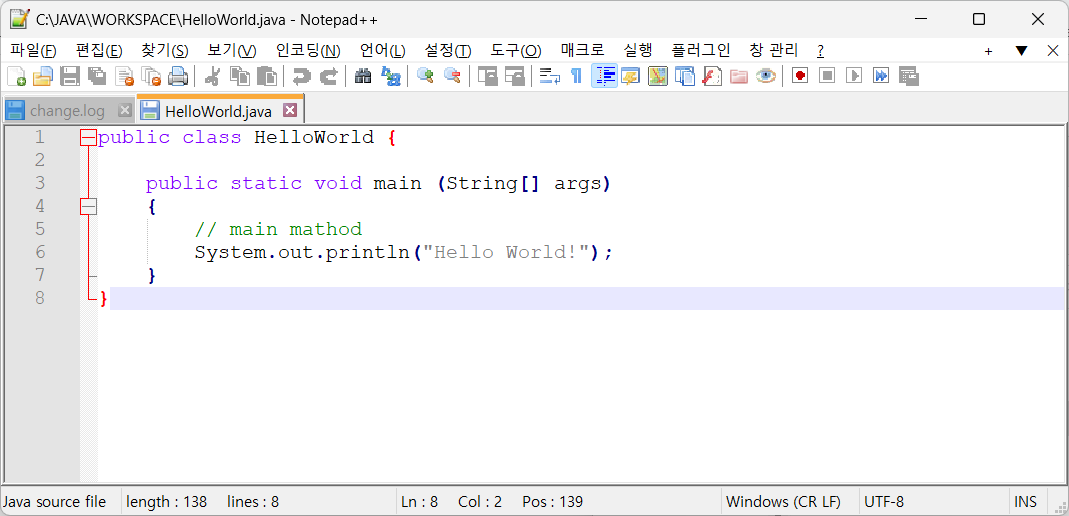Open the 찾기(S) menu
This screenshot has height=516, width=1069.
[165, 50]
